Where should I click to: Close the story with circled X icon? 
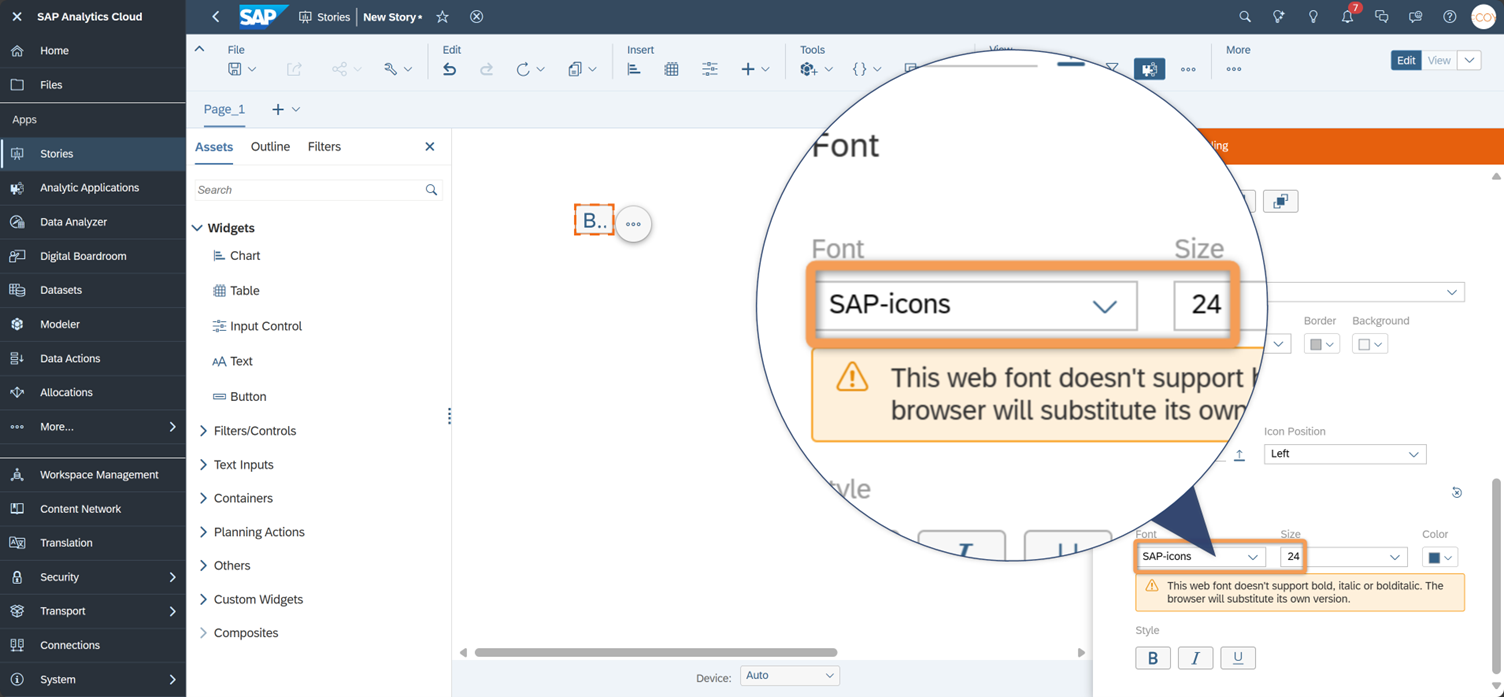coord(477,17)
